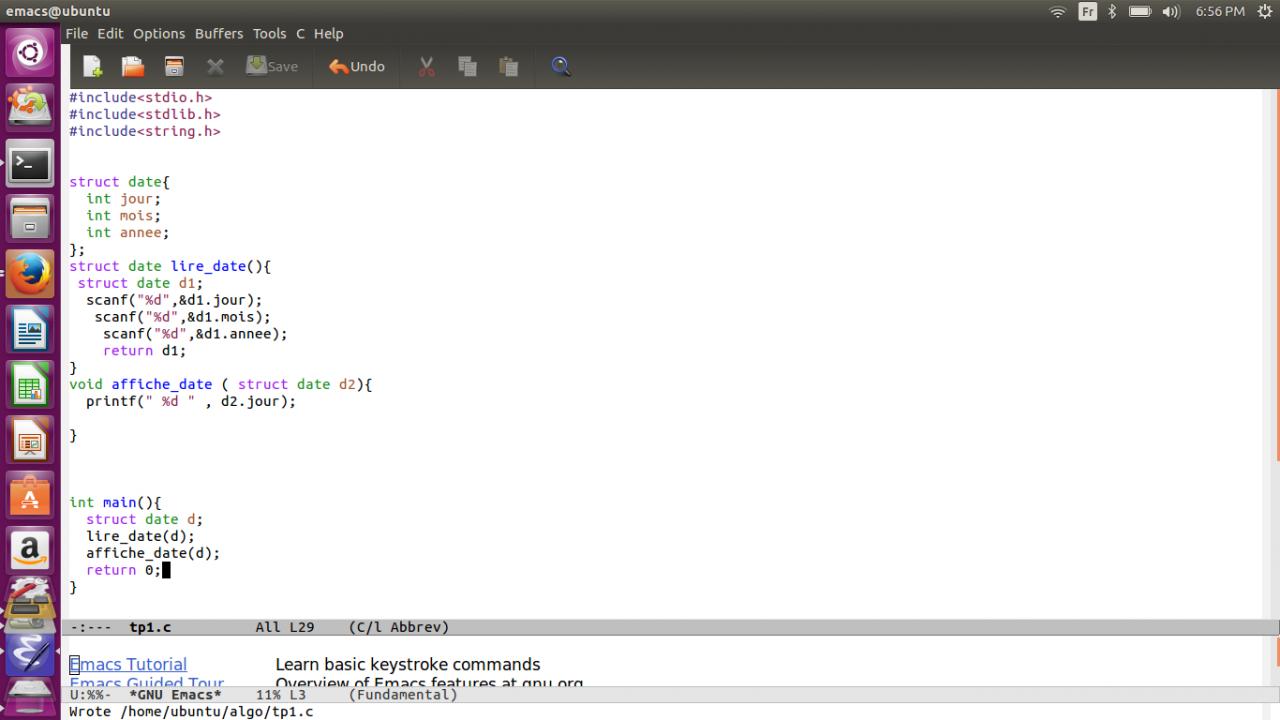Click the tp1.c buffer name in mode line
Screen dimensions: 1280x720
coord(150,627)
